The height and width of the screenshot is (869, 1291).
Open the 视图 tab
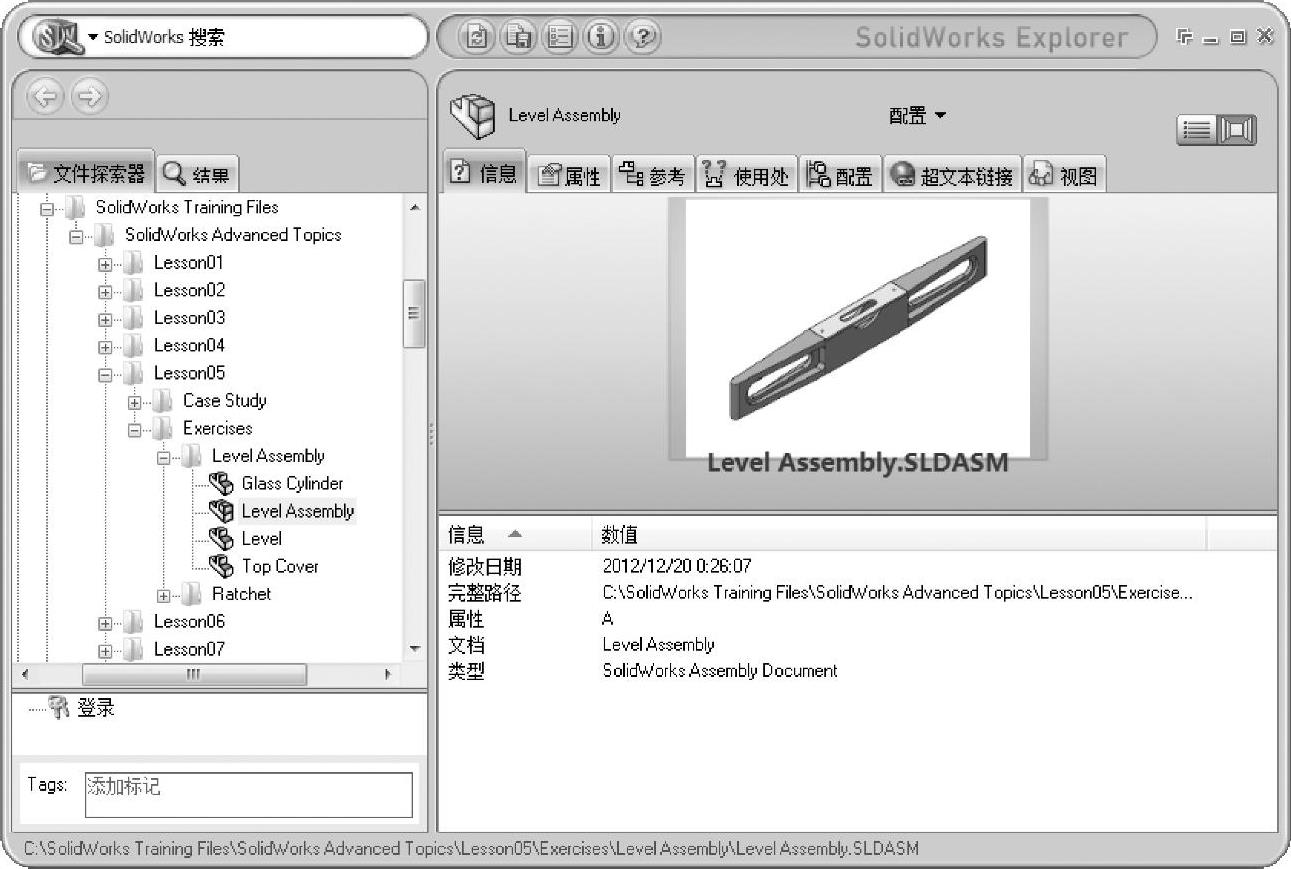1064,176
